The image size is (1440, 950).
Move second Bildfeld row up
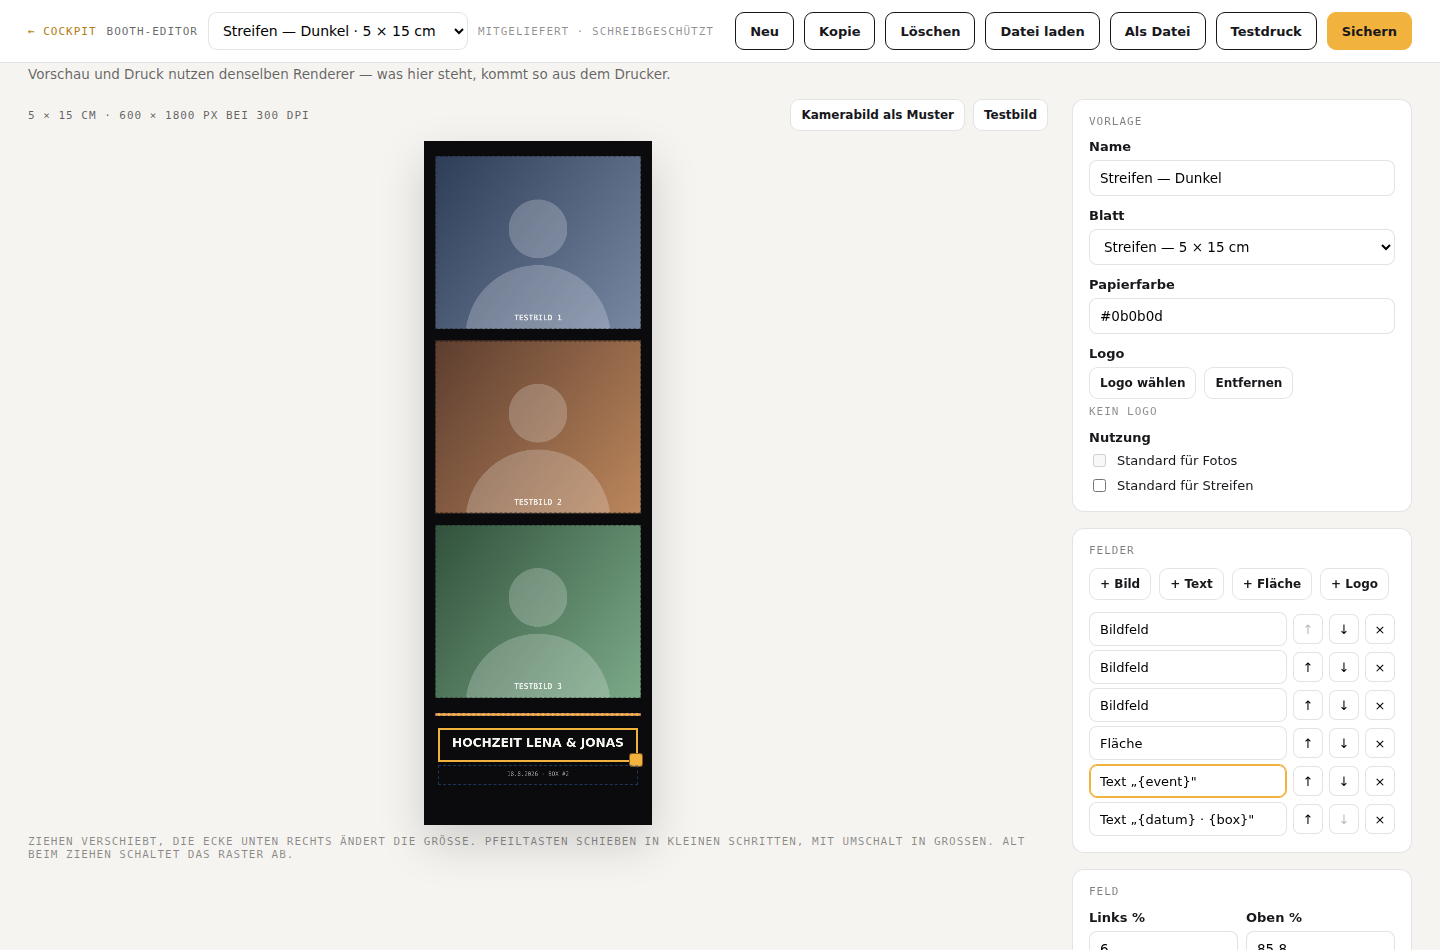tap(1307, 667)
